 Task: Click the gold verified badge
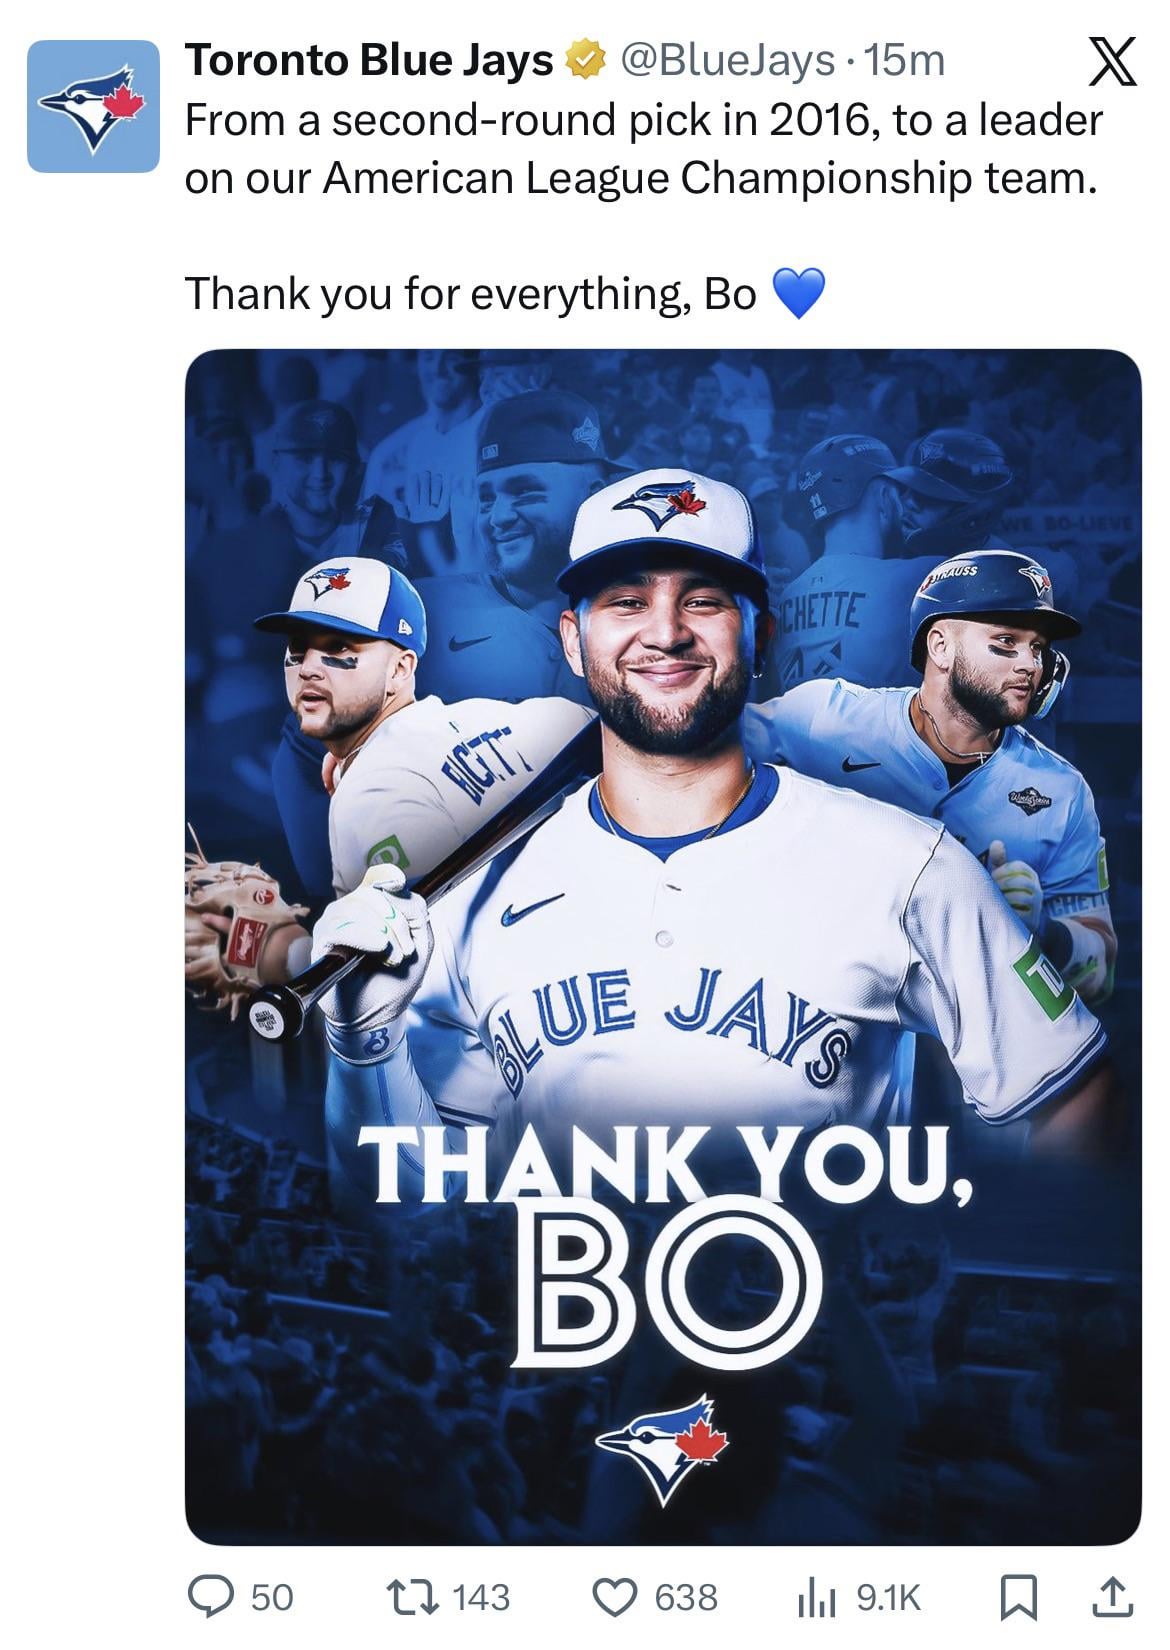(x=587, y=61)
